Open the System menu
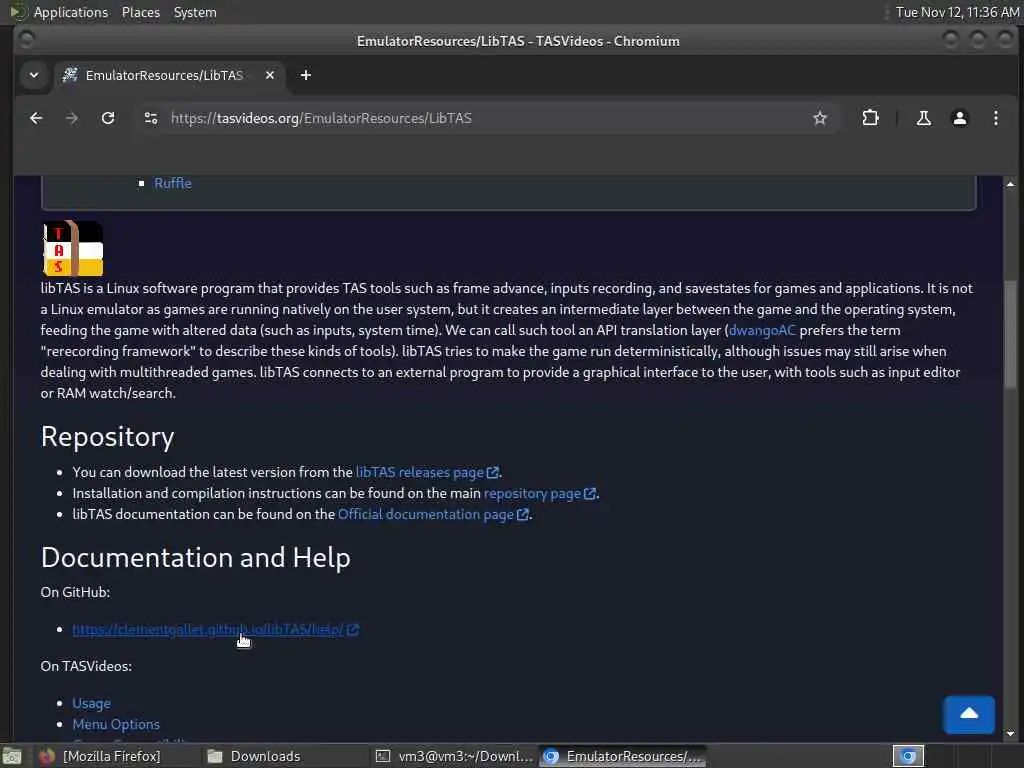This screenshot has width=1024, height=768. pyautogui.click(x=195, y=12)
